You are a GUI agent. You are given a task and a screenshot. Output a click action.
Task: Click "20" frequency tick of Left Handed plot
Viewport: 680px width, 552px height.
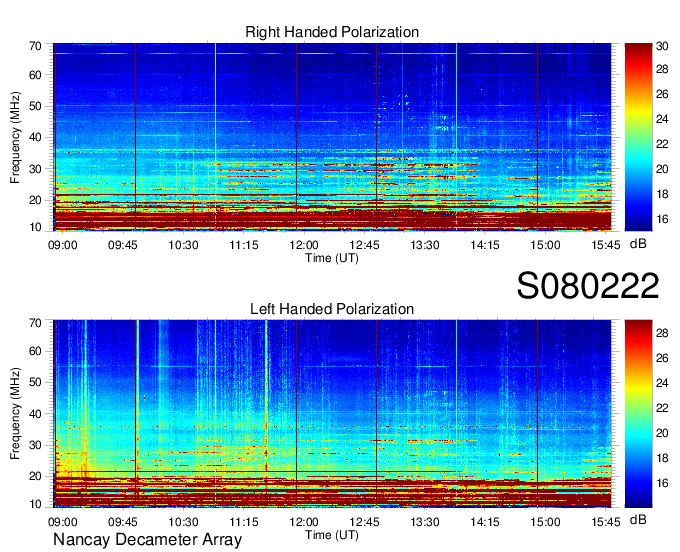[35, 476]
